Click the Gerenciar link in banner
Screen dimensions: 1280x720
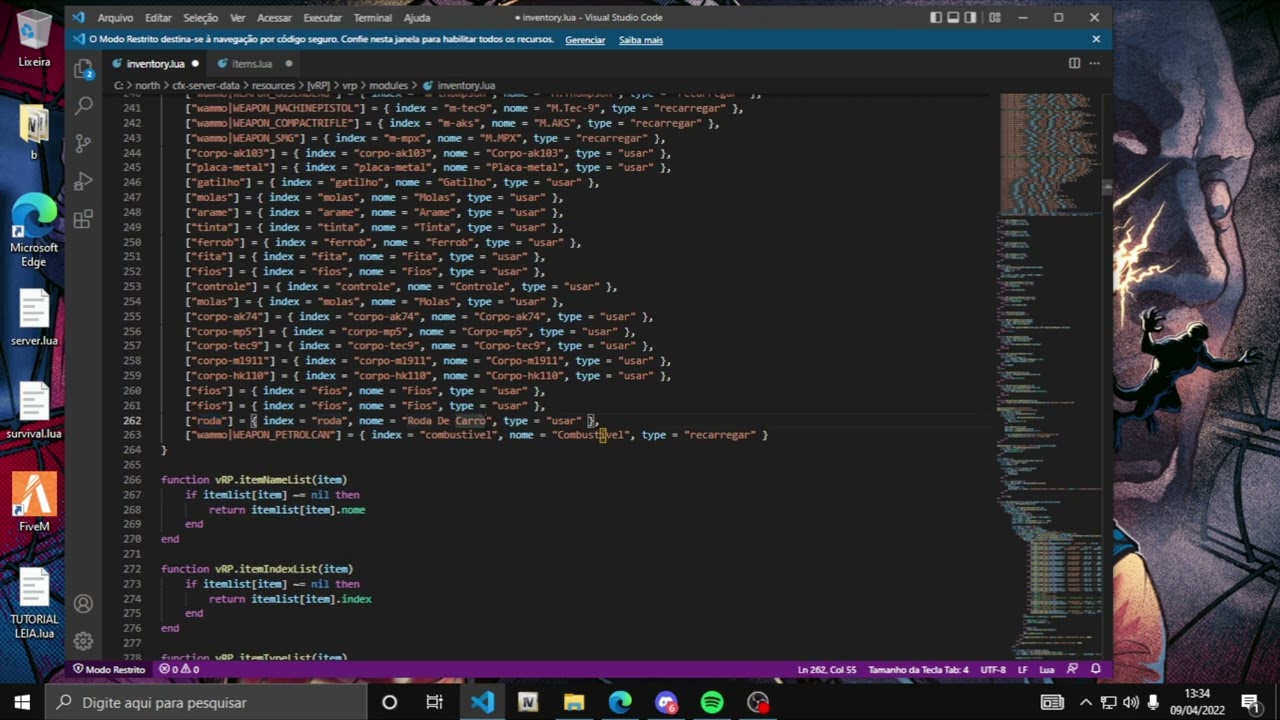pos(585,40)
